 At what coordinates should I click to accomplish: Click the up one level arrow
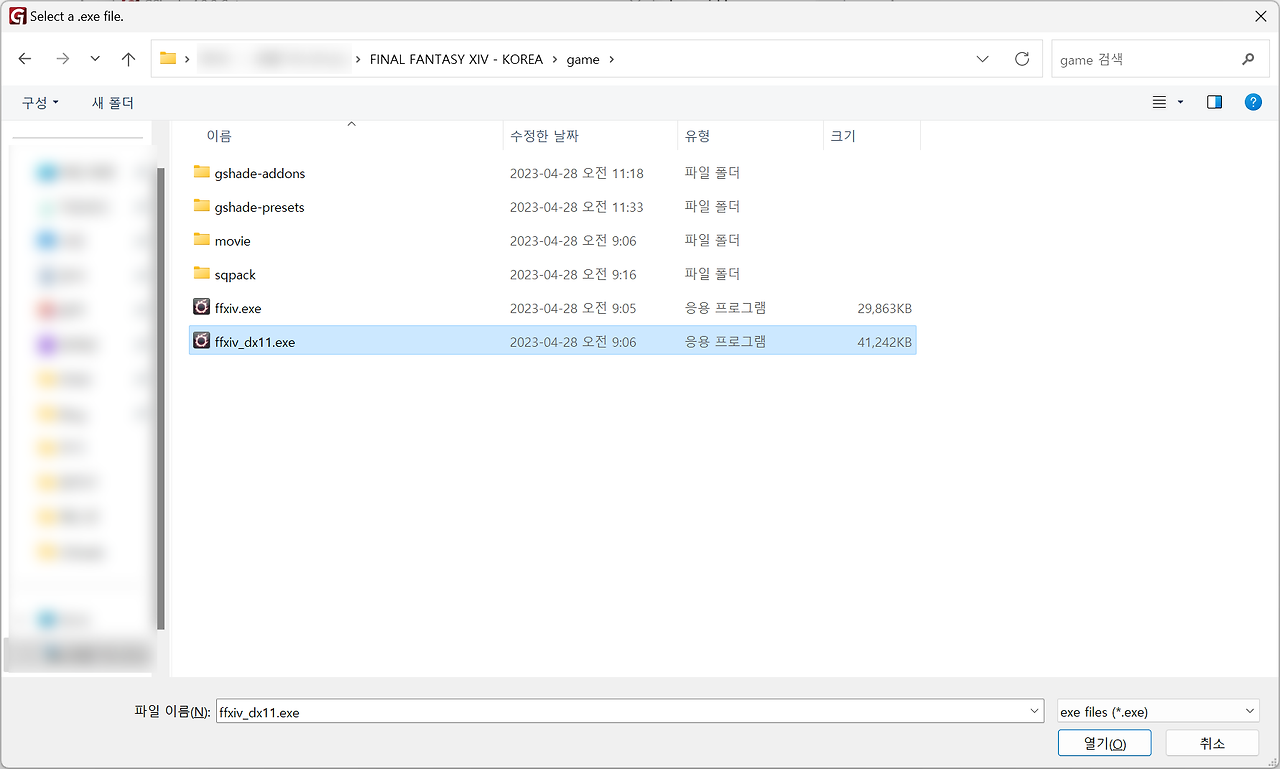click(x=128, y=59)
